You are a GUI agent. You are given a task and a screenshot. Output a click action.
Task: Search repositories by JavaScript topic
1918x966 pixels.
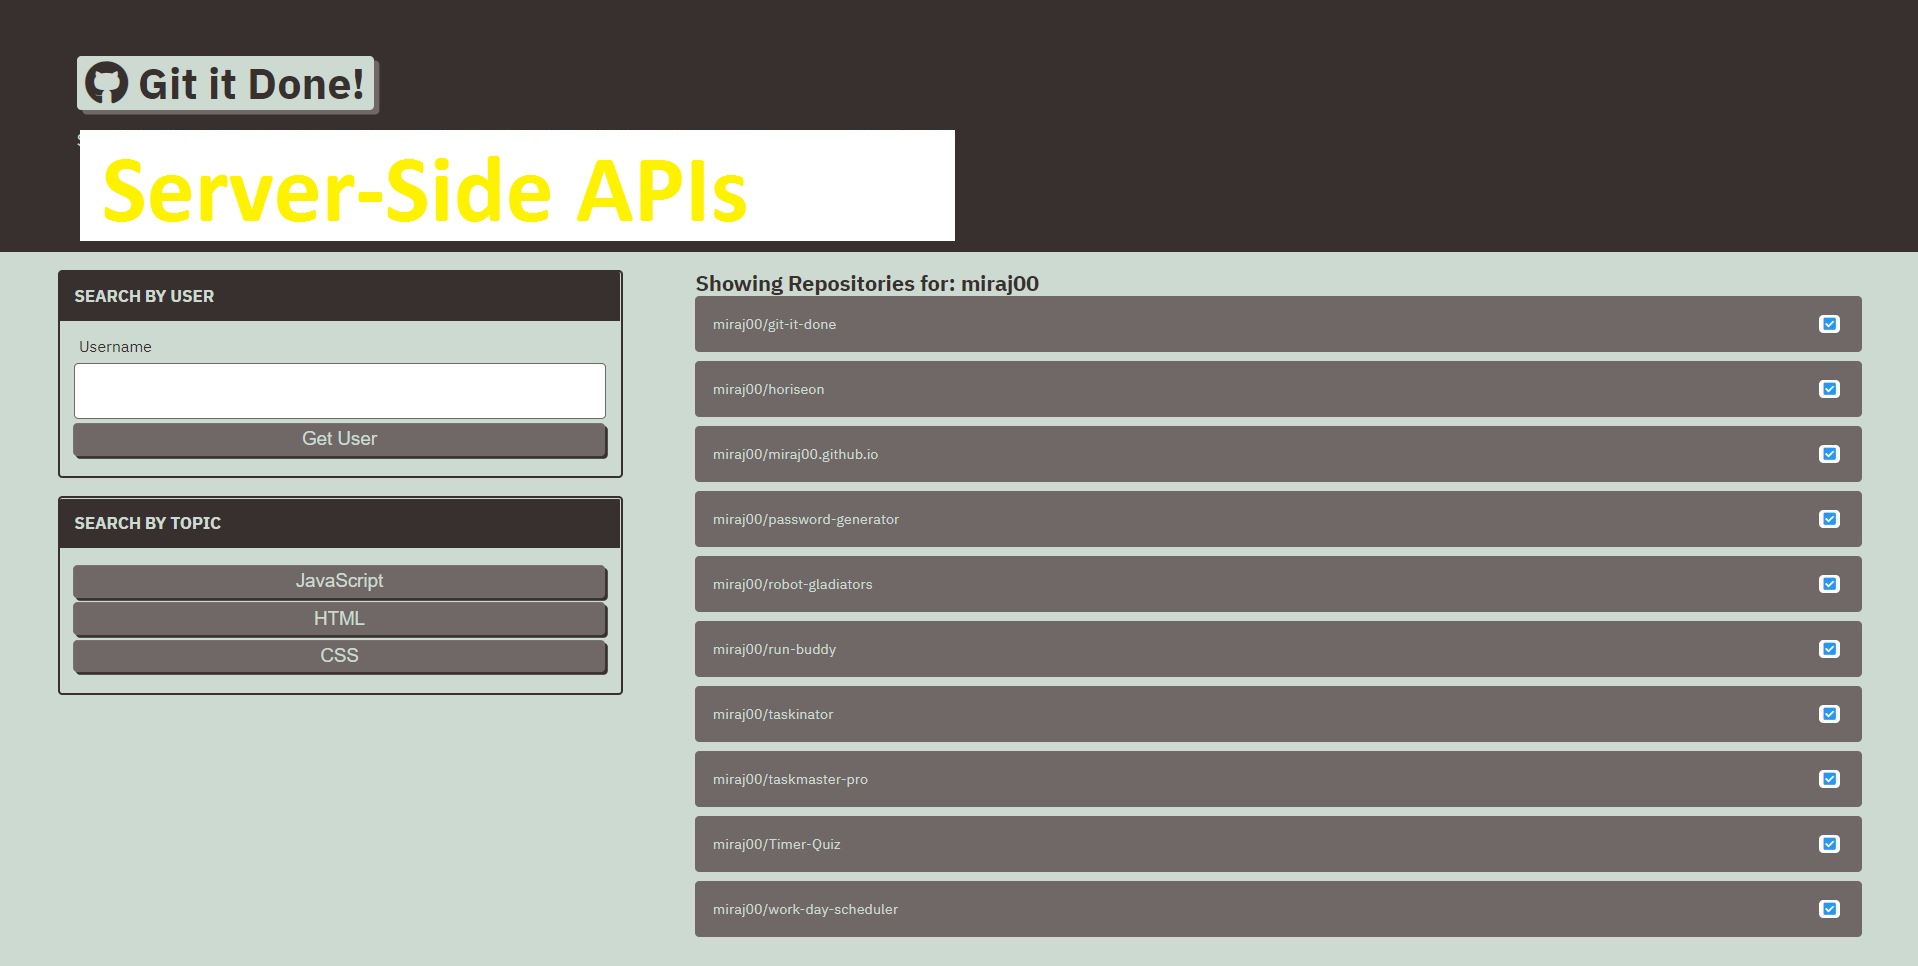pos(340,581)
